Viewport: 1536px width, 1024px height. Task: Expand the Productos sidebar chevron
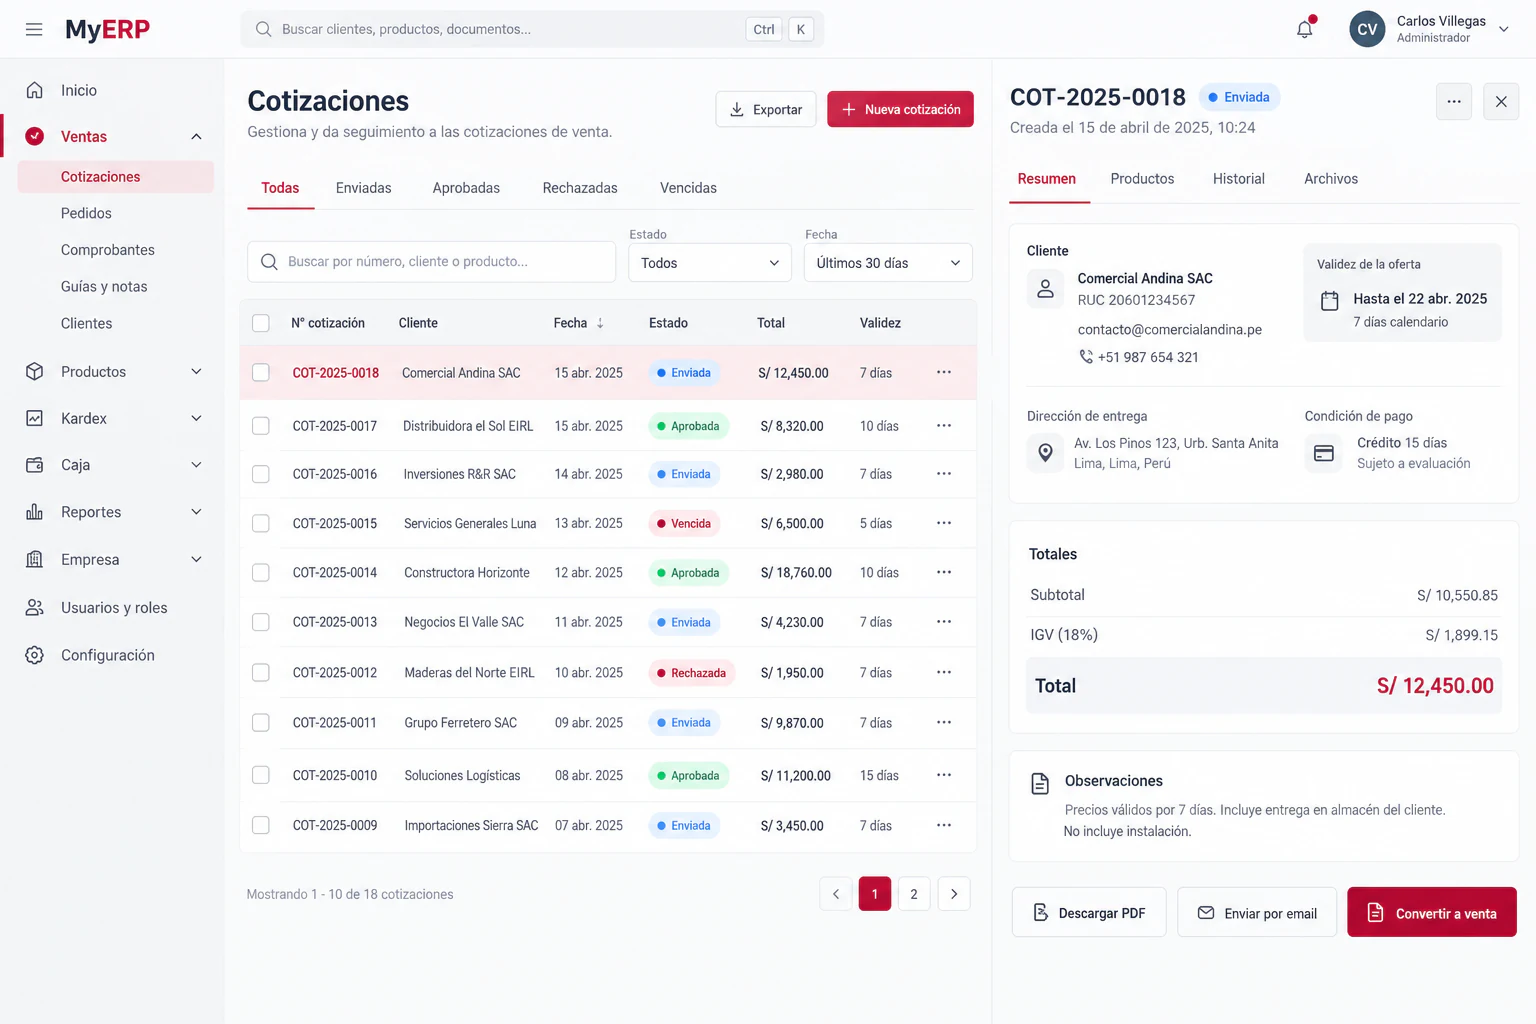(196, 371)
